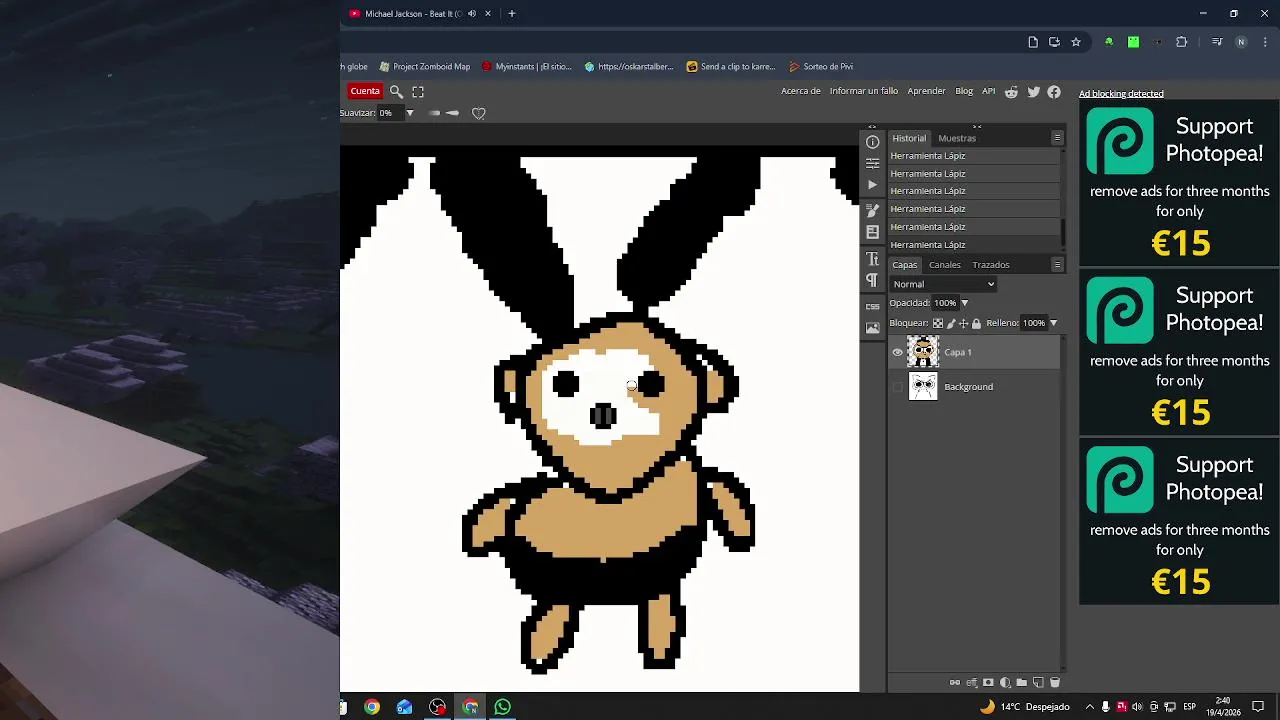This screenshot has width=1280, height=720.
Task: Open the Capas panel menu
Action: (x=1057, y=265)
